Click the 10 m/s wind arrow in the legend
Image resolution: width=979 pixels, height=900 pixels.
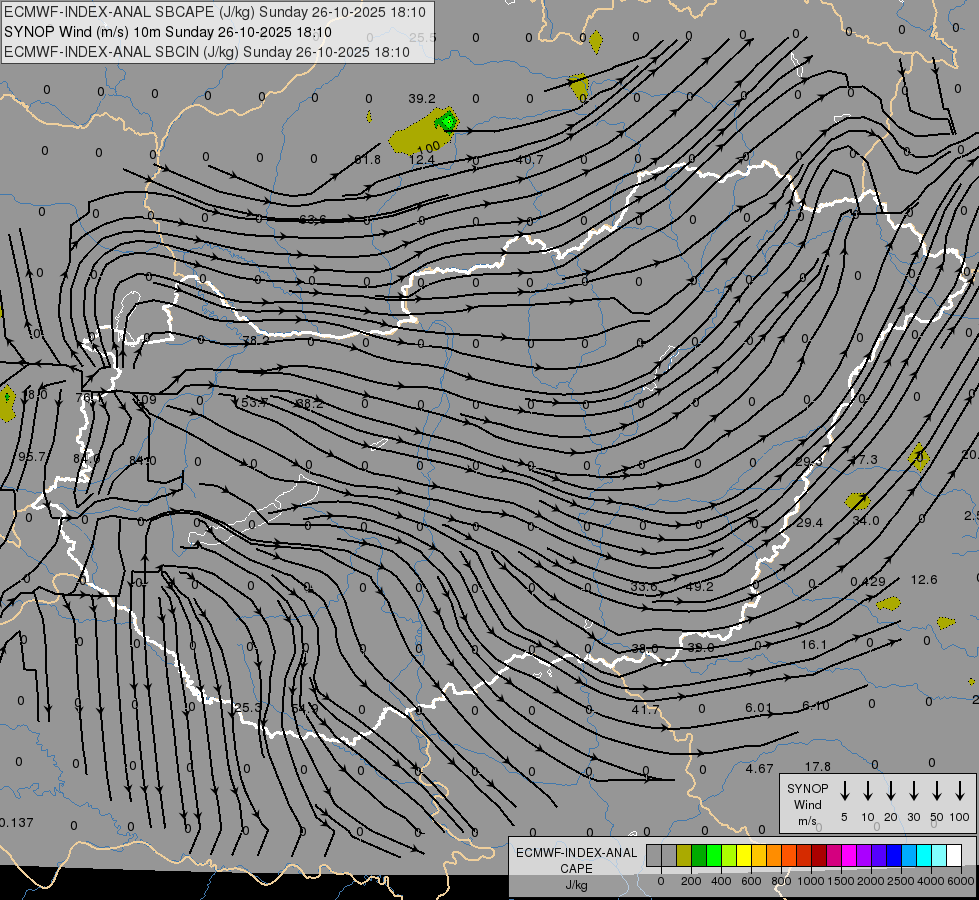[868, 791]
